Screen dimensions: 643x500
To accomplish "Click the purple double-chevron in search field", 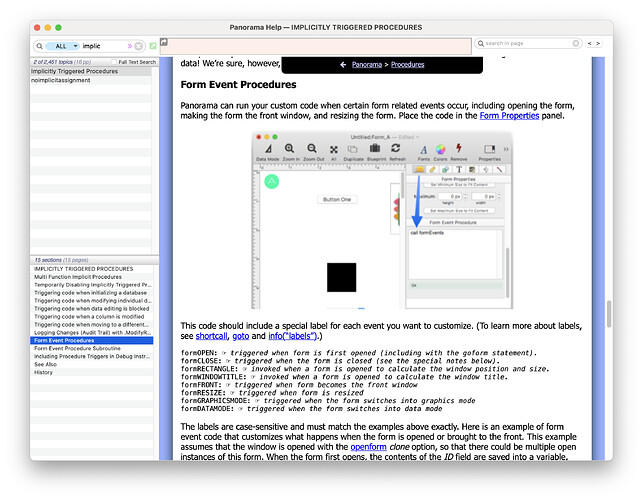I will point(130,46).
